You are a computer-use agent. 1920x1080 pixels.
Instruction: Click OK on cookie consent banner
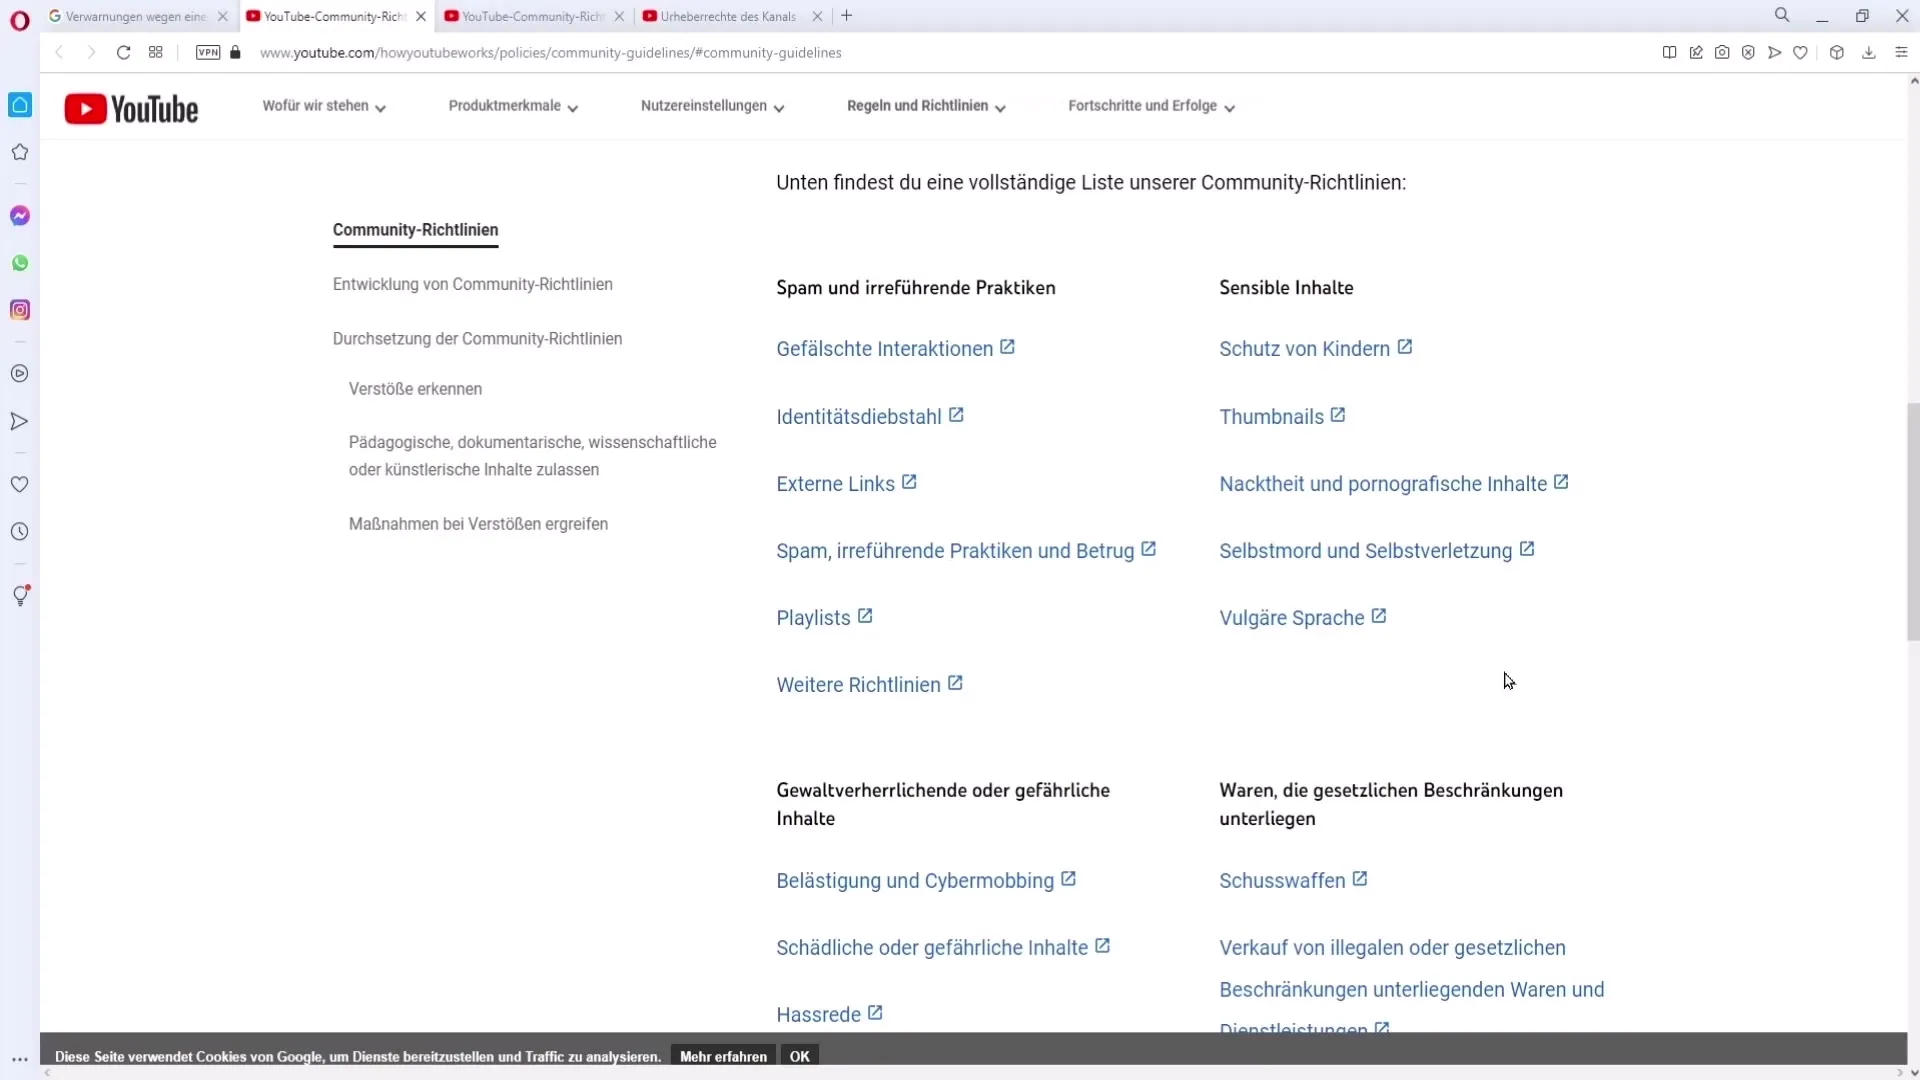[x=800, y=1055]
